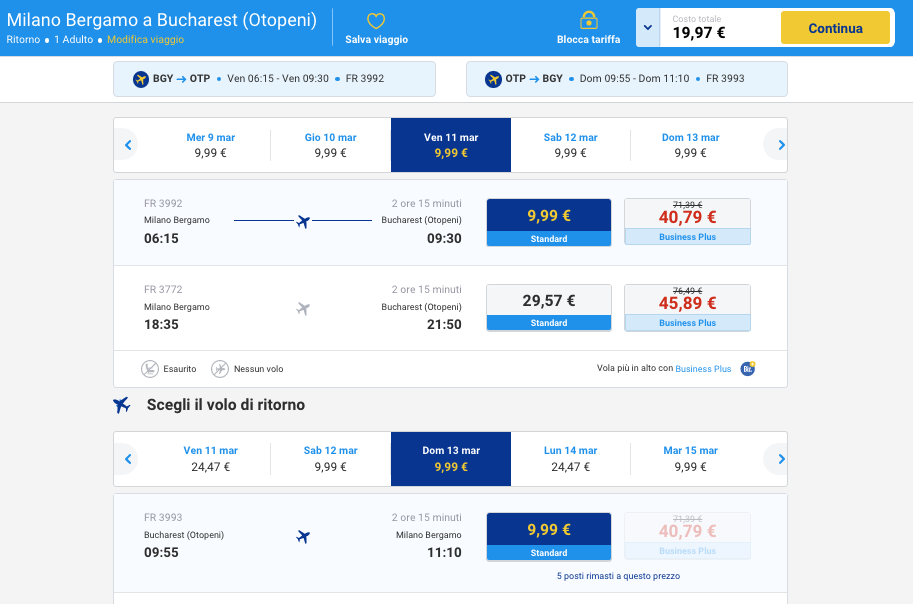Select 9,99 € Standard fare for FR 3992
The height and width of the screenshot is (604, 913).
pos(548,222)
